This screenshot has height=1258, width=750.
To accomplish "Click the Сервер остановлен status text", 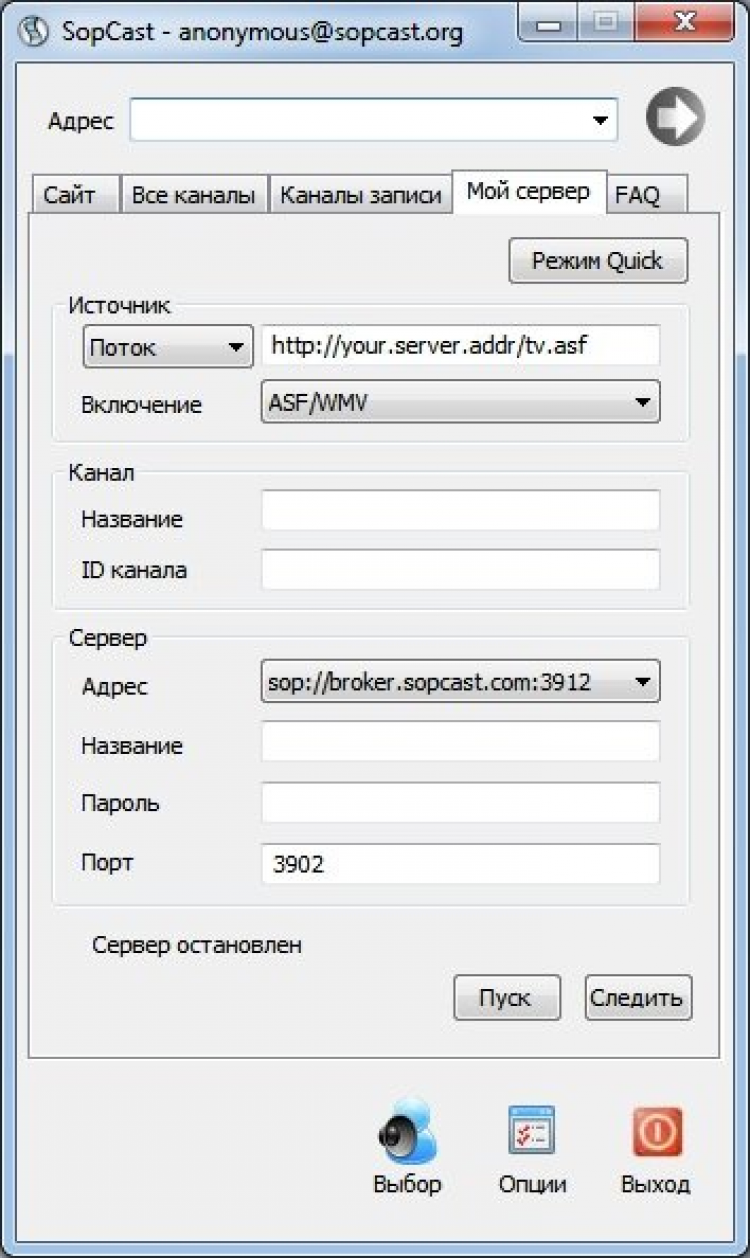I will click(196, 945).
